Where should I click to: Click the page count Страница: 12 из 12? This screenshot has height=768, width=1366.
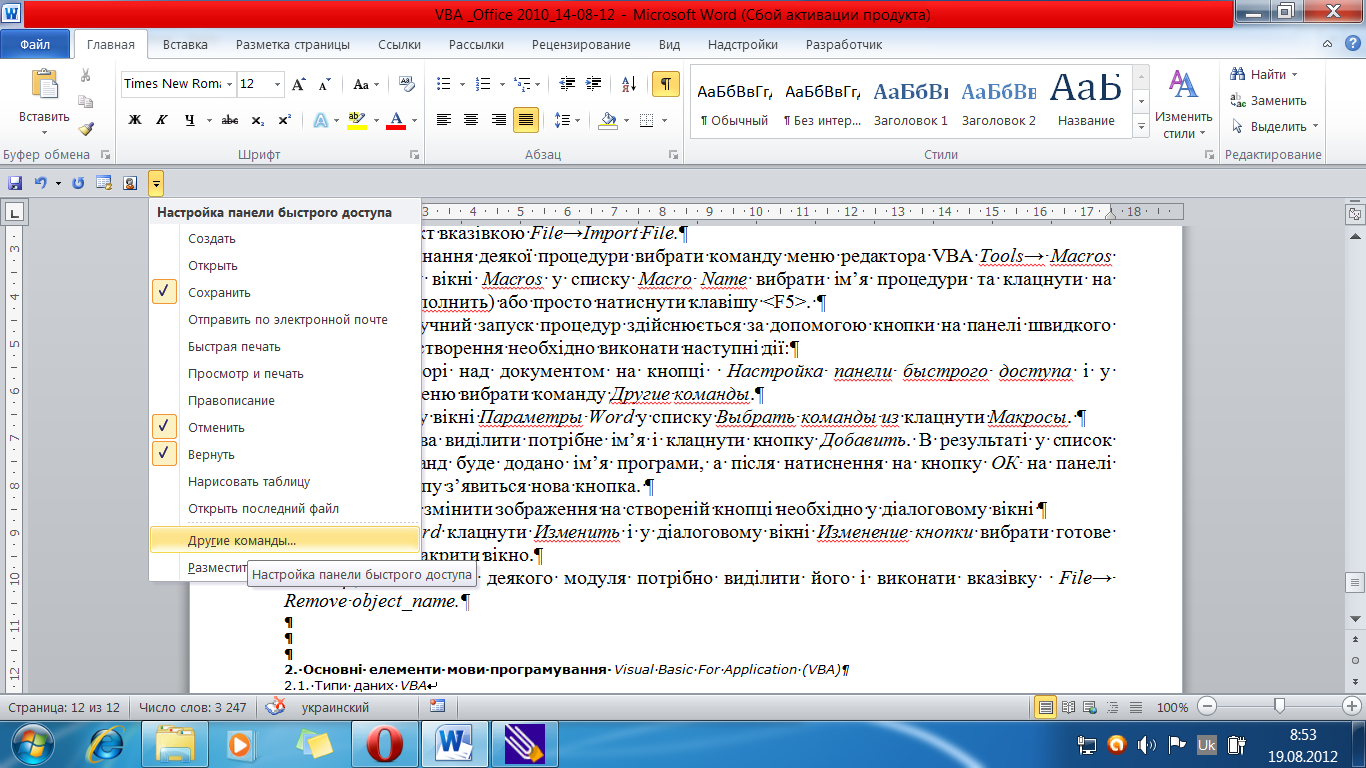point(65,707)
